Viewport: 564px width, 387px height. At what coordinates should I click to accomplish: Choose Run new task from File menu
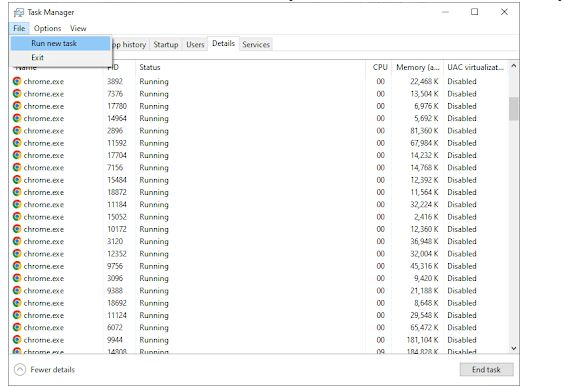[60, 43]
